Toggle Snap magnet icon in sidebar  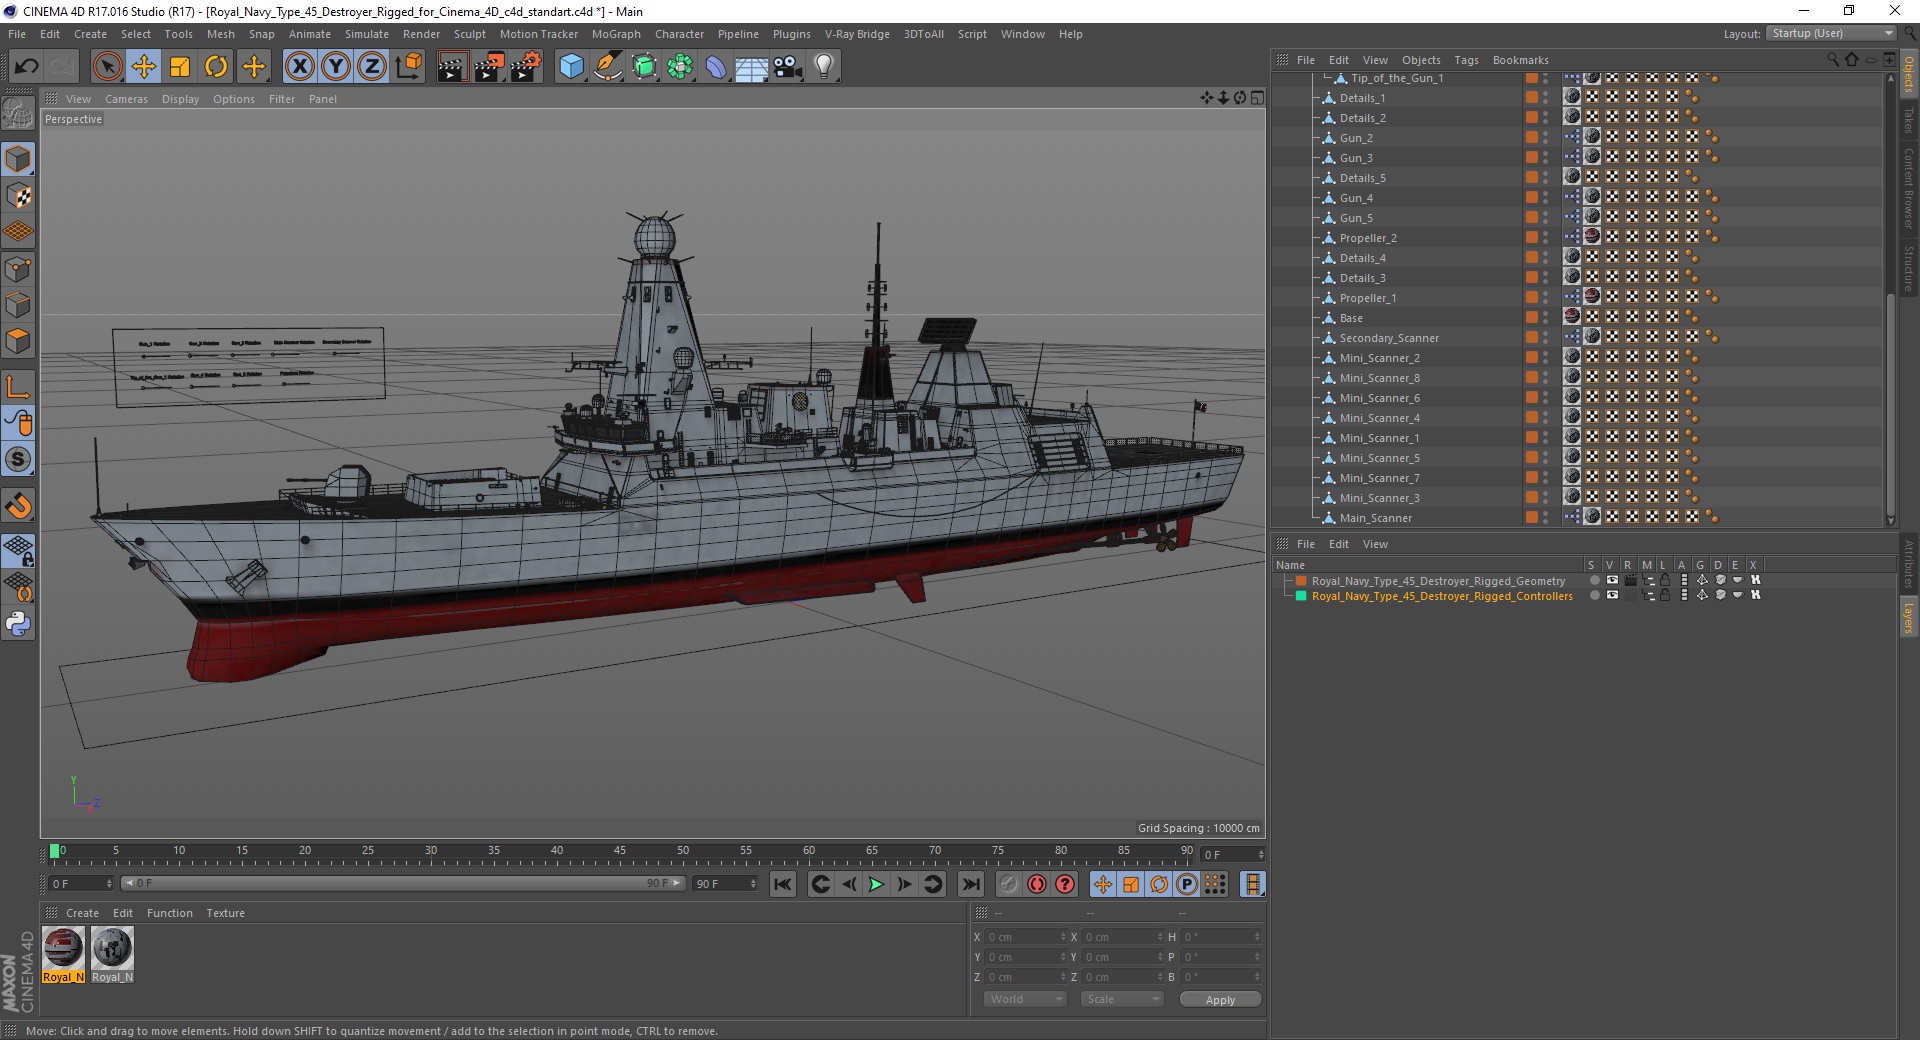click(18, 506)
